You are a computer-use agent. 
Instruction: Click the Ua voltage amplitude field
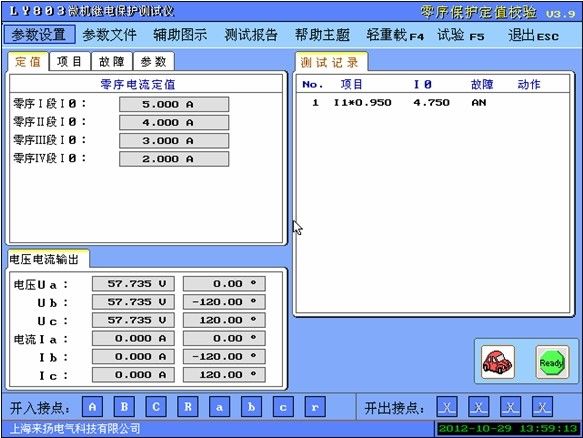133,284
